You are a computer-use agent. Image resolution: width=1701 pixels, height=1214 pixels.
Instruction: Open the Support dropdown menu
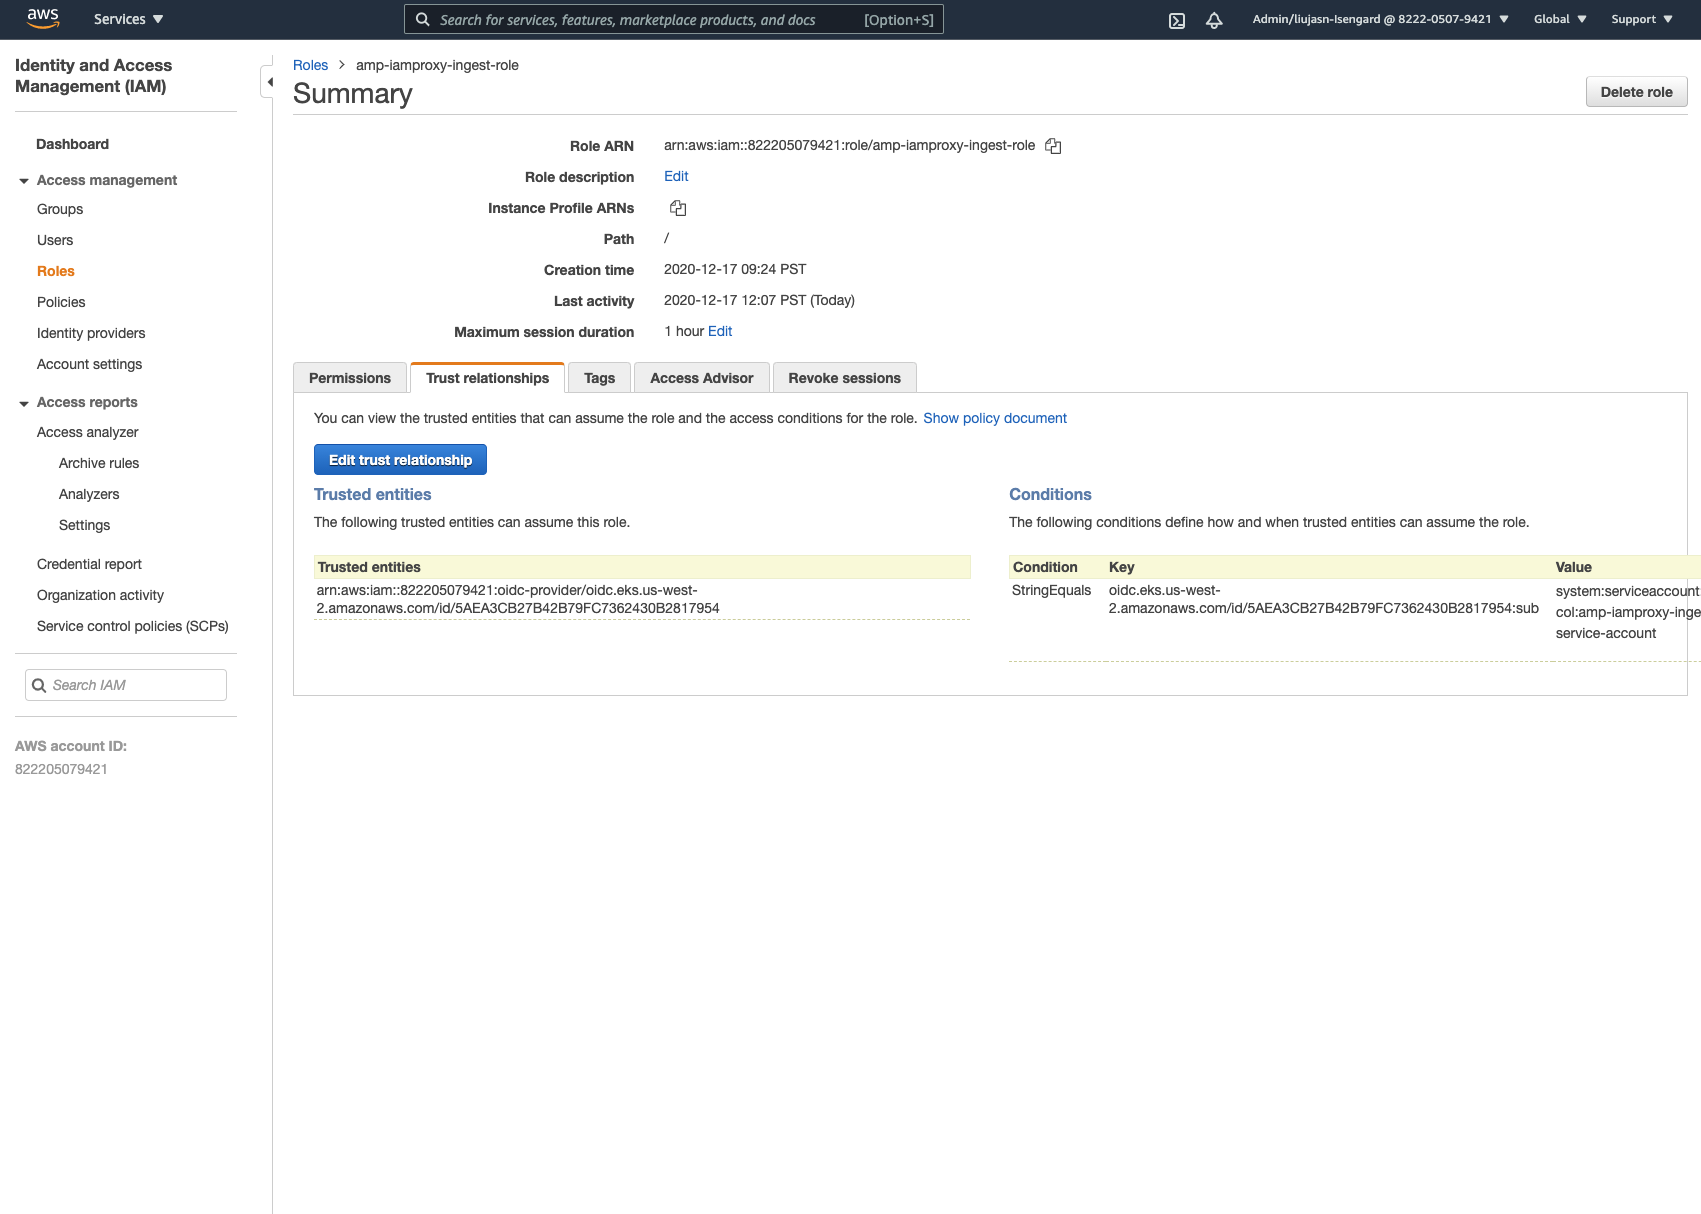pyautogui.click(x=1642, y=19)
